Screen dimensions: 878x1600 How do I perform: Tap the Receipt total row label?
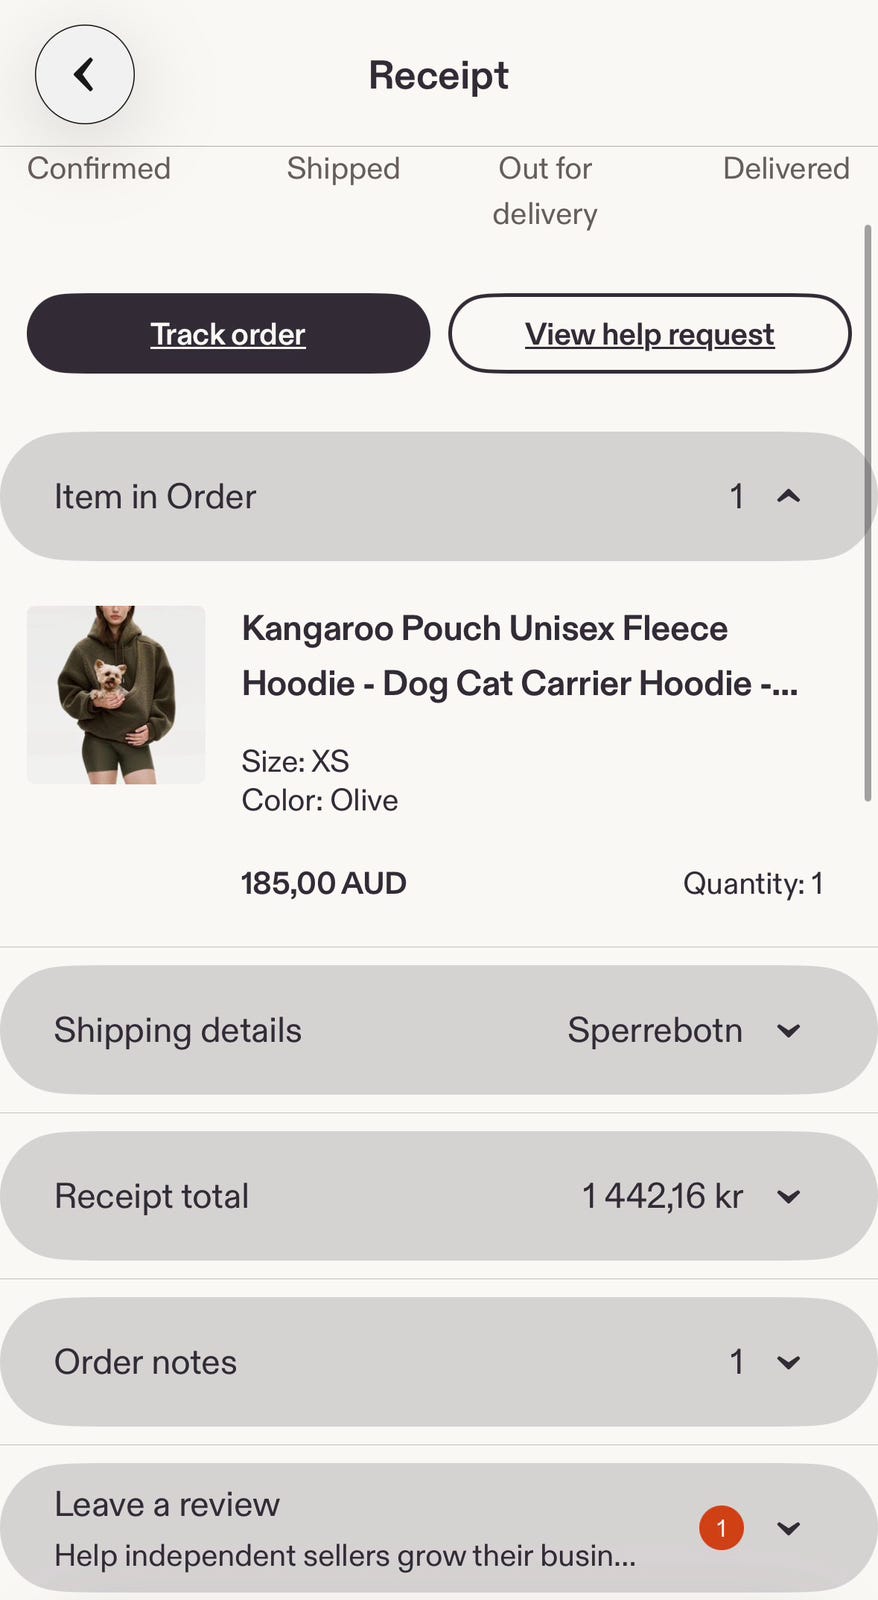coord(151,1196)
